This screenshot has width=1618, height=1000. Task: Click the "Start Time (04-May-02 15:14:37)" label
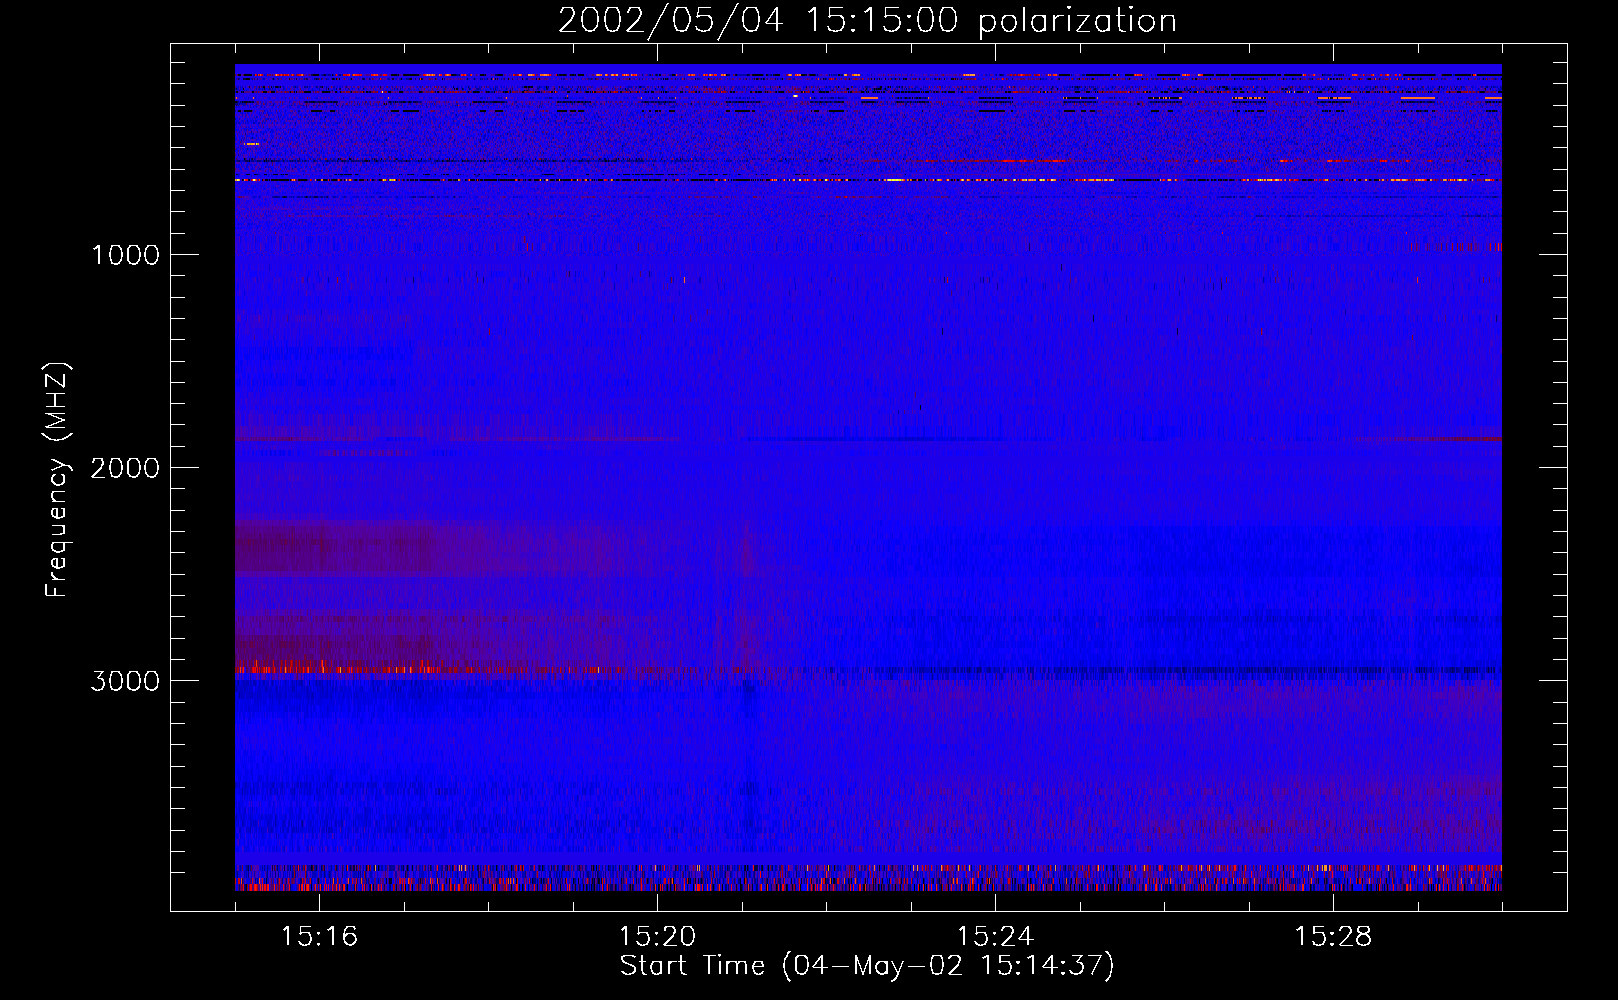click(x=867, y=966)
